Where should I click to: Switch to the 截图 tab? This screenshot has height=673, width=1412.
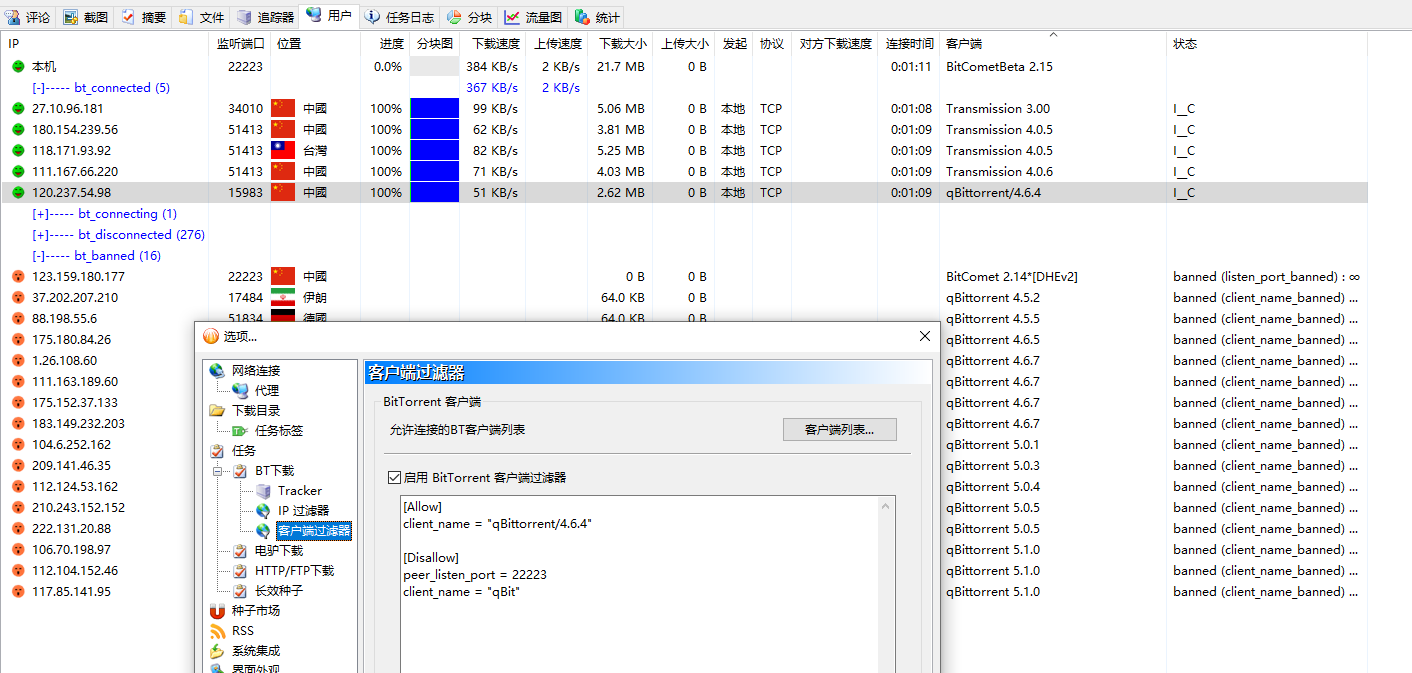tap(86, 17)
